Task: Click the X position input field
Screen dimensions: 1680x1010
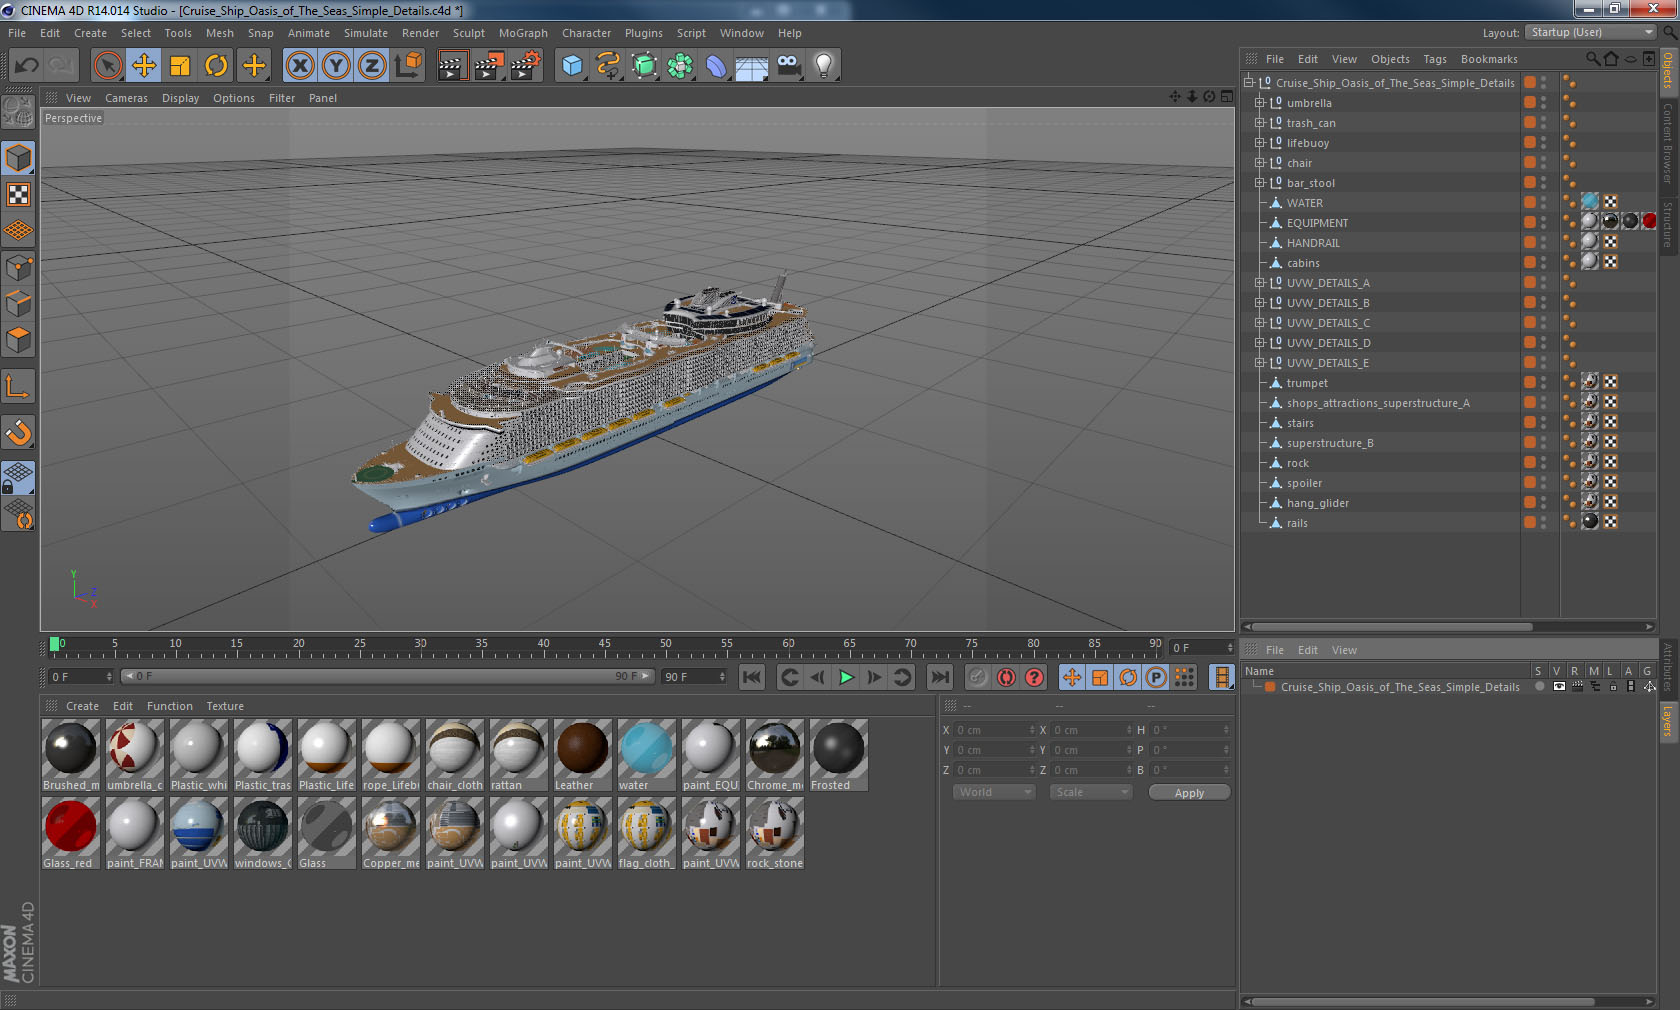Action: (995, 730)
